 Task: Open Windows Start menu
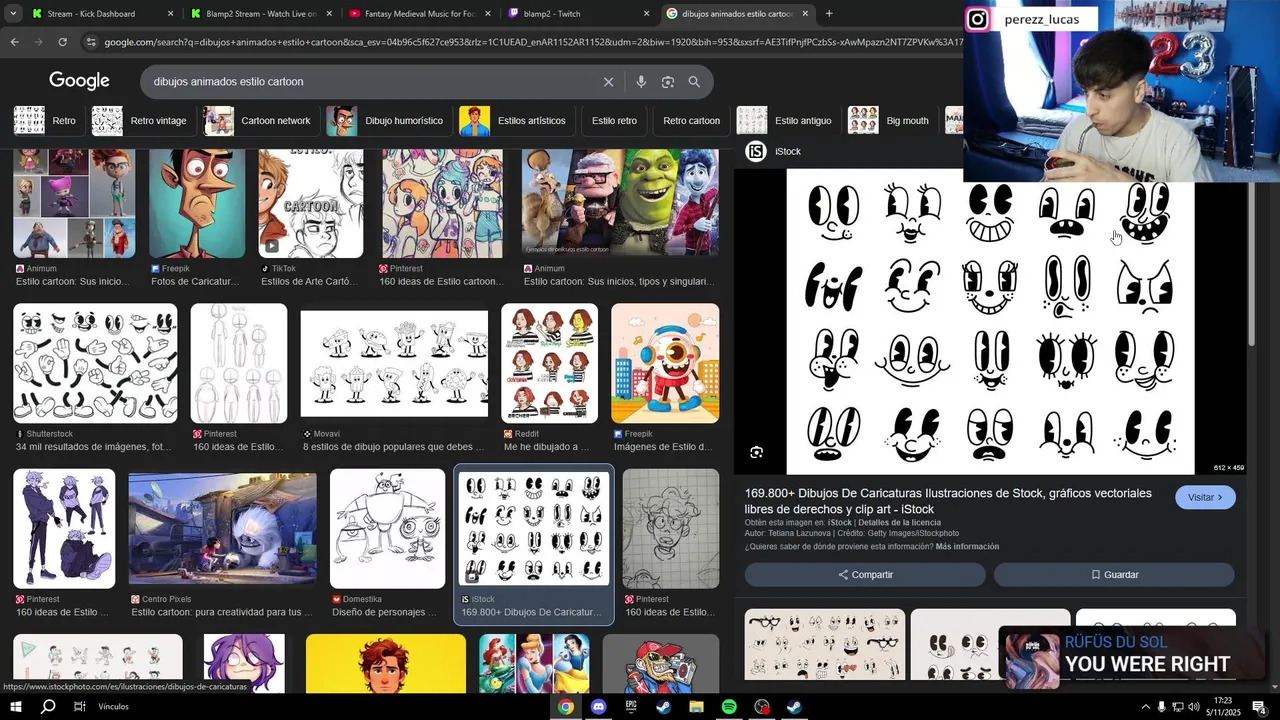15,707
